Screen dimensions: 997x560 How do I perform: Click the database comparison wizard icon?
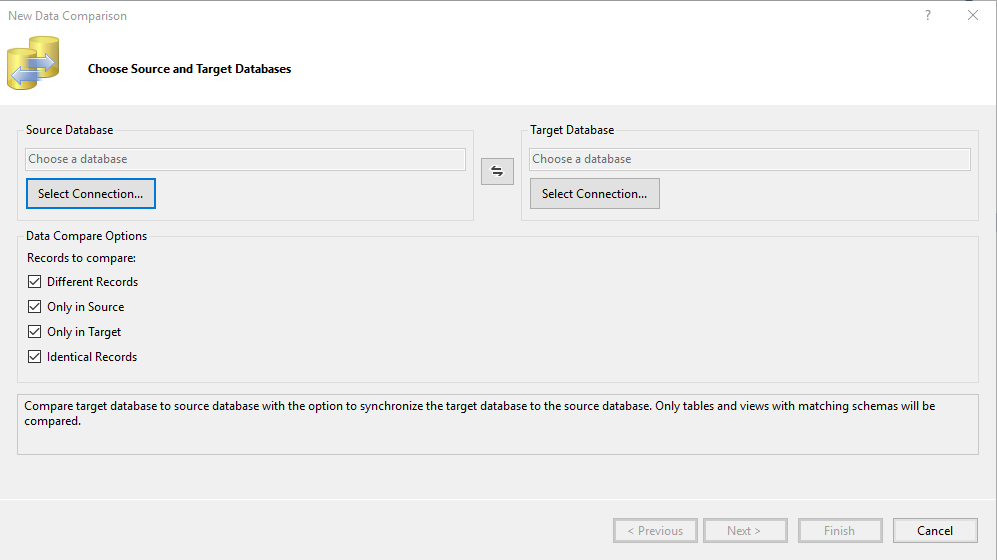pyautogui.click(x=33, y=63)
